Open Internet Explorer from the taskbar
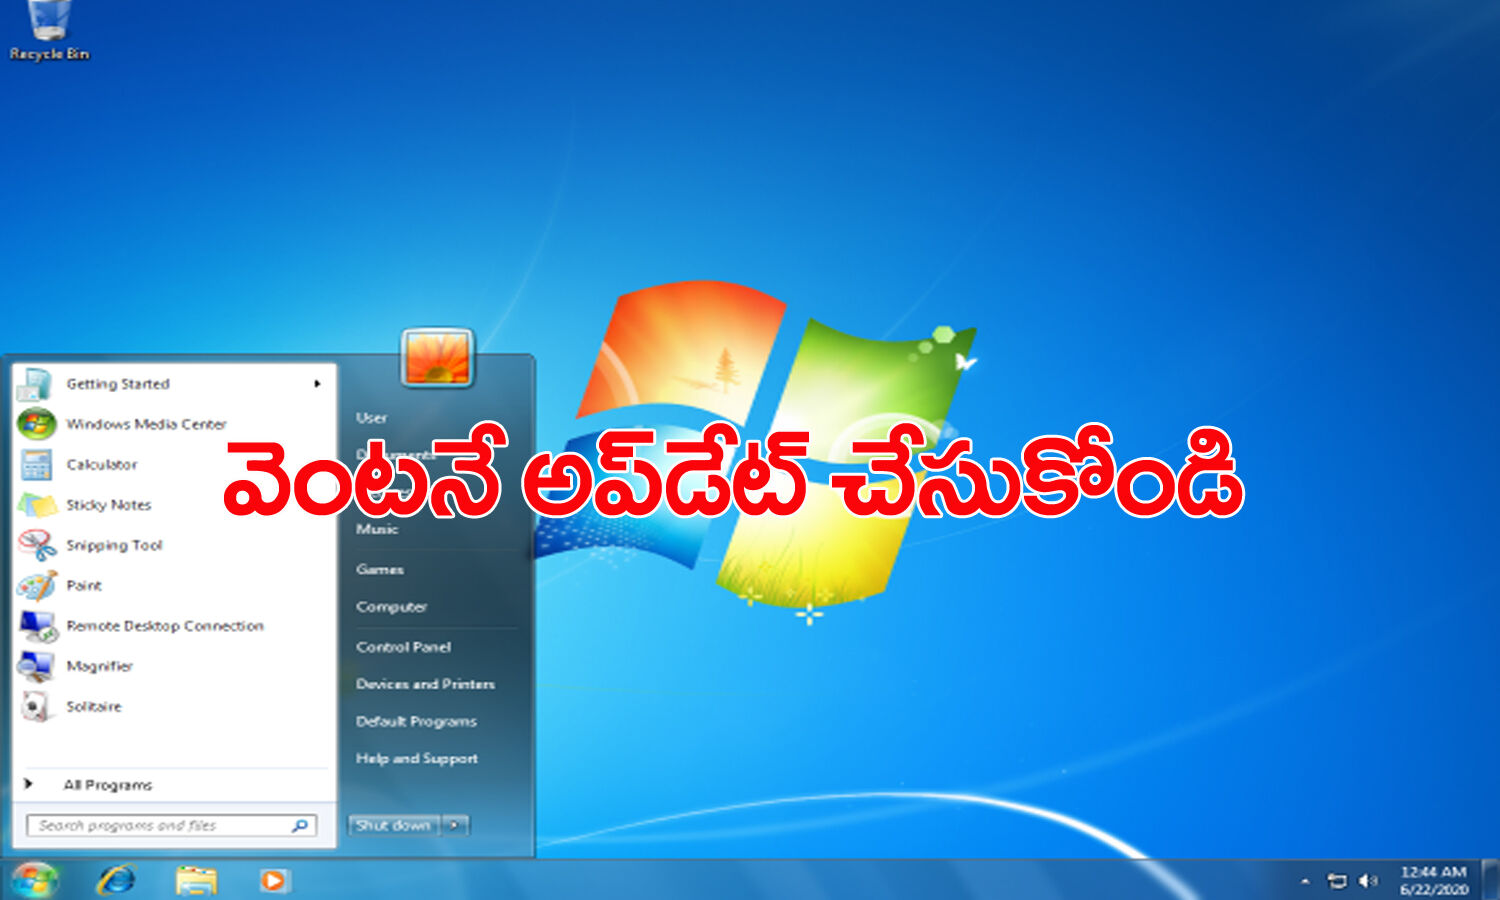 (x=116, y=880)
